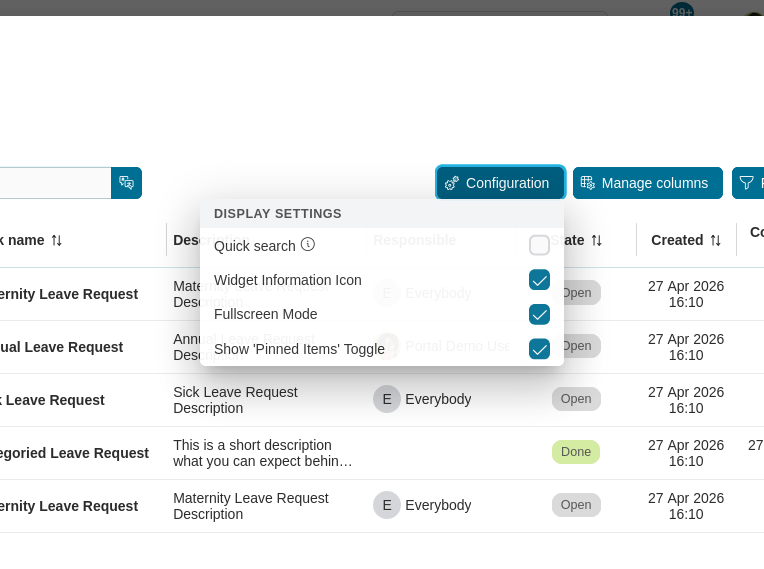This screenshot has width=764, height=569.
Task: Focus the search input field
Action: coord(55,183)
